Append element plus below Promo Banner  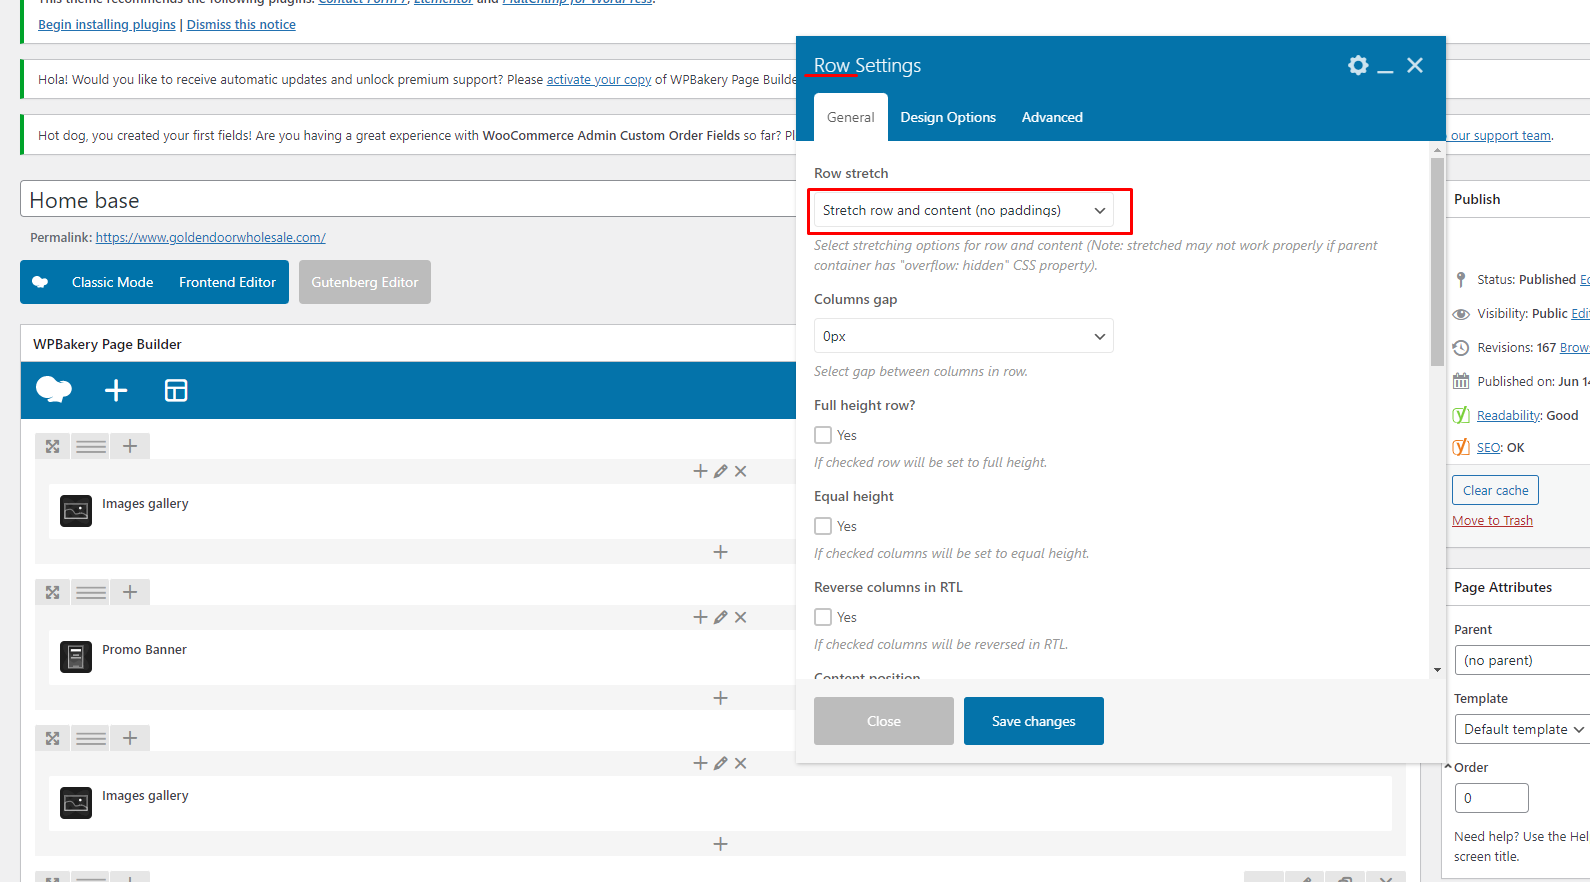pos(720,698)
